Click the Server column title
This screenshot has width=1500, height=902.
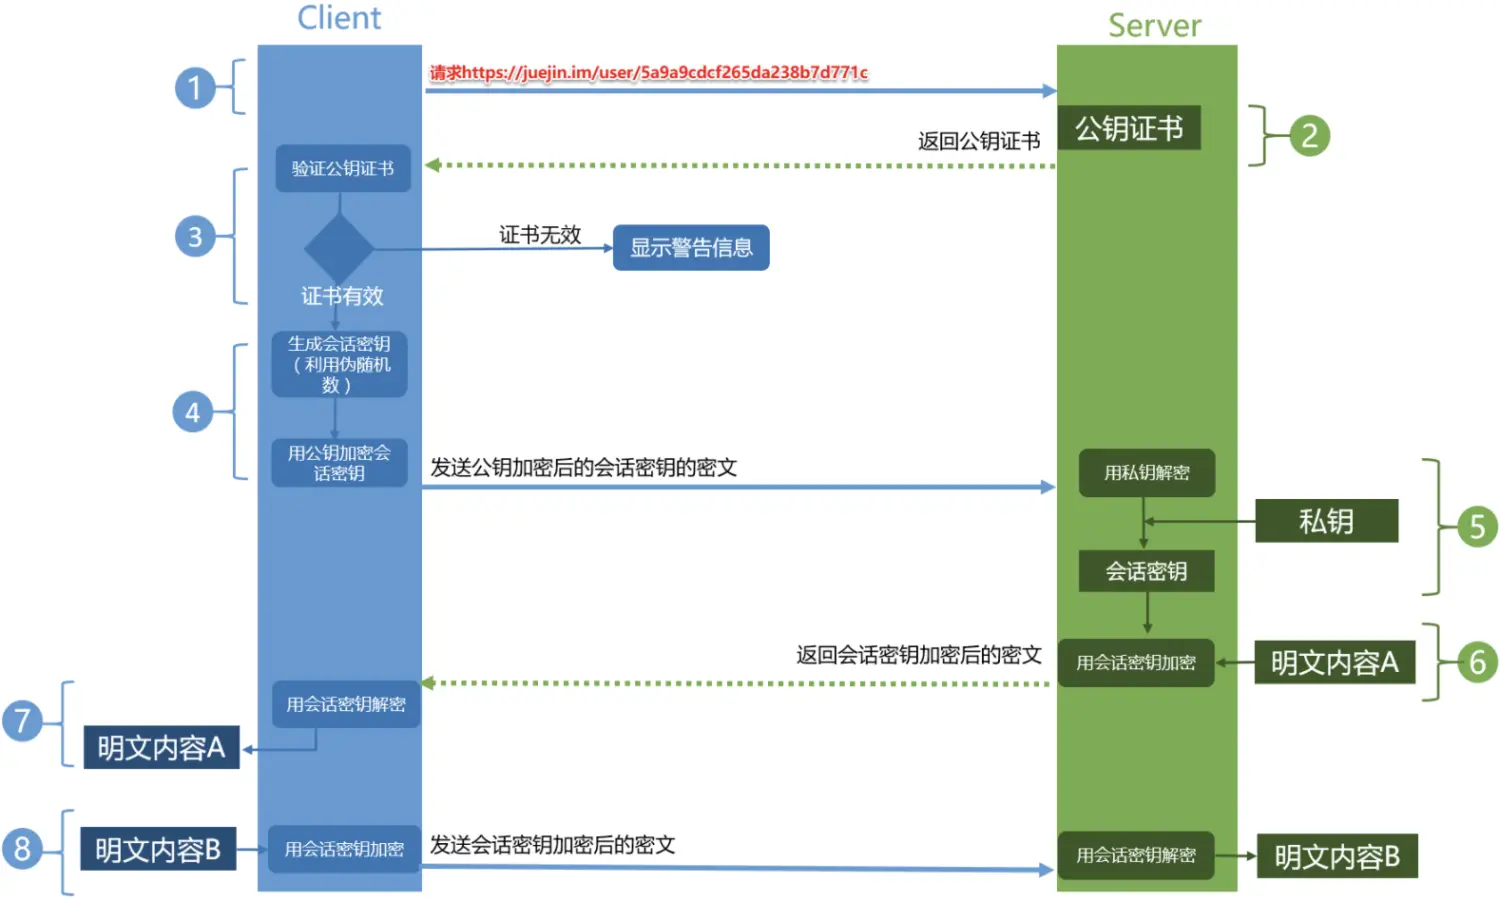1154,26
